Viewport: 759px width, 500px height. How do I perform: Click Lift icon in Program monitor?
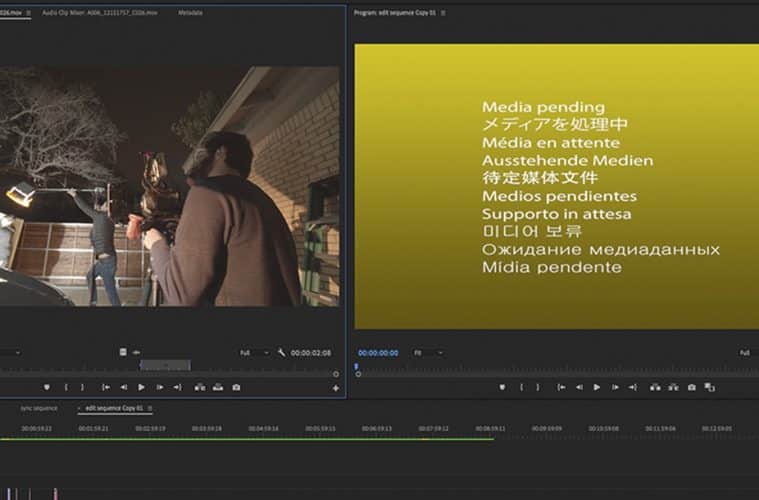tap(654, 387)
